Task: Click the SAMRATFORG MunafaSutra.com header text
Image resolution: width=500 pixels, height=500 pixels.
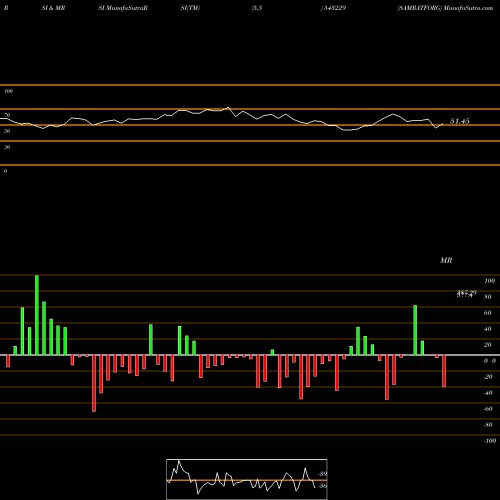Action: click(445, 8)
